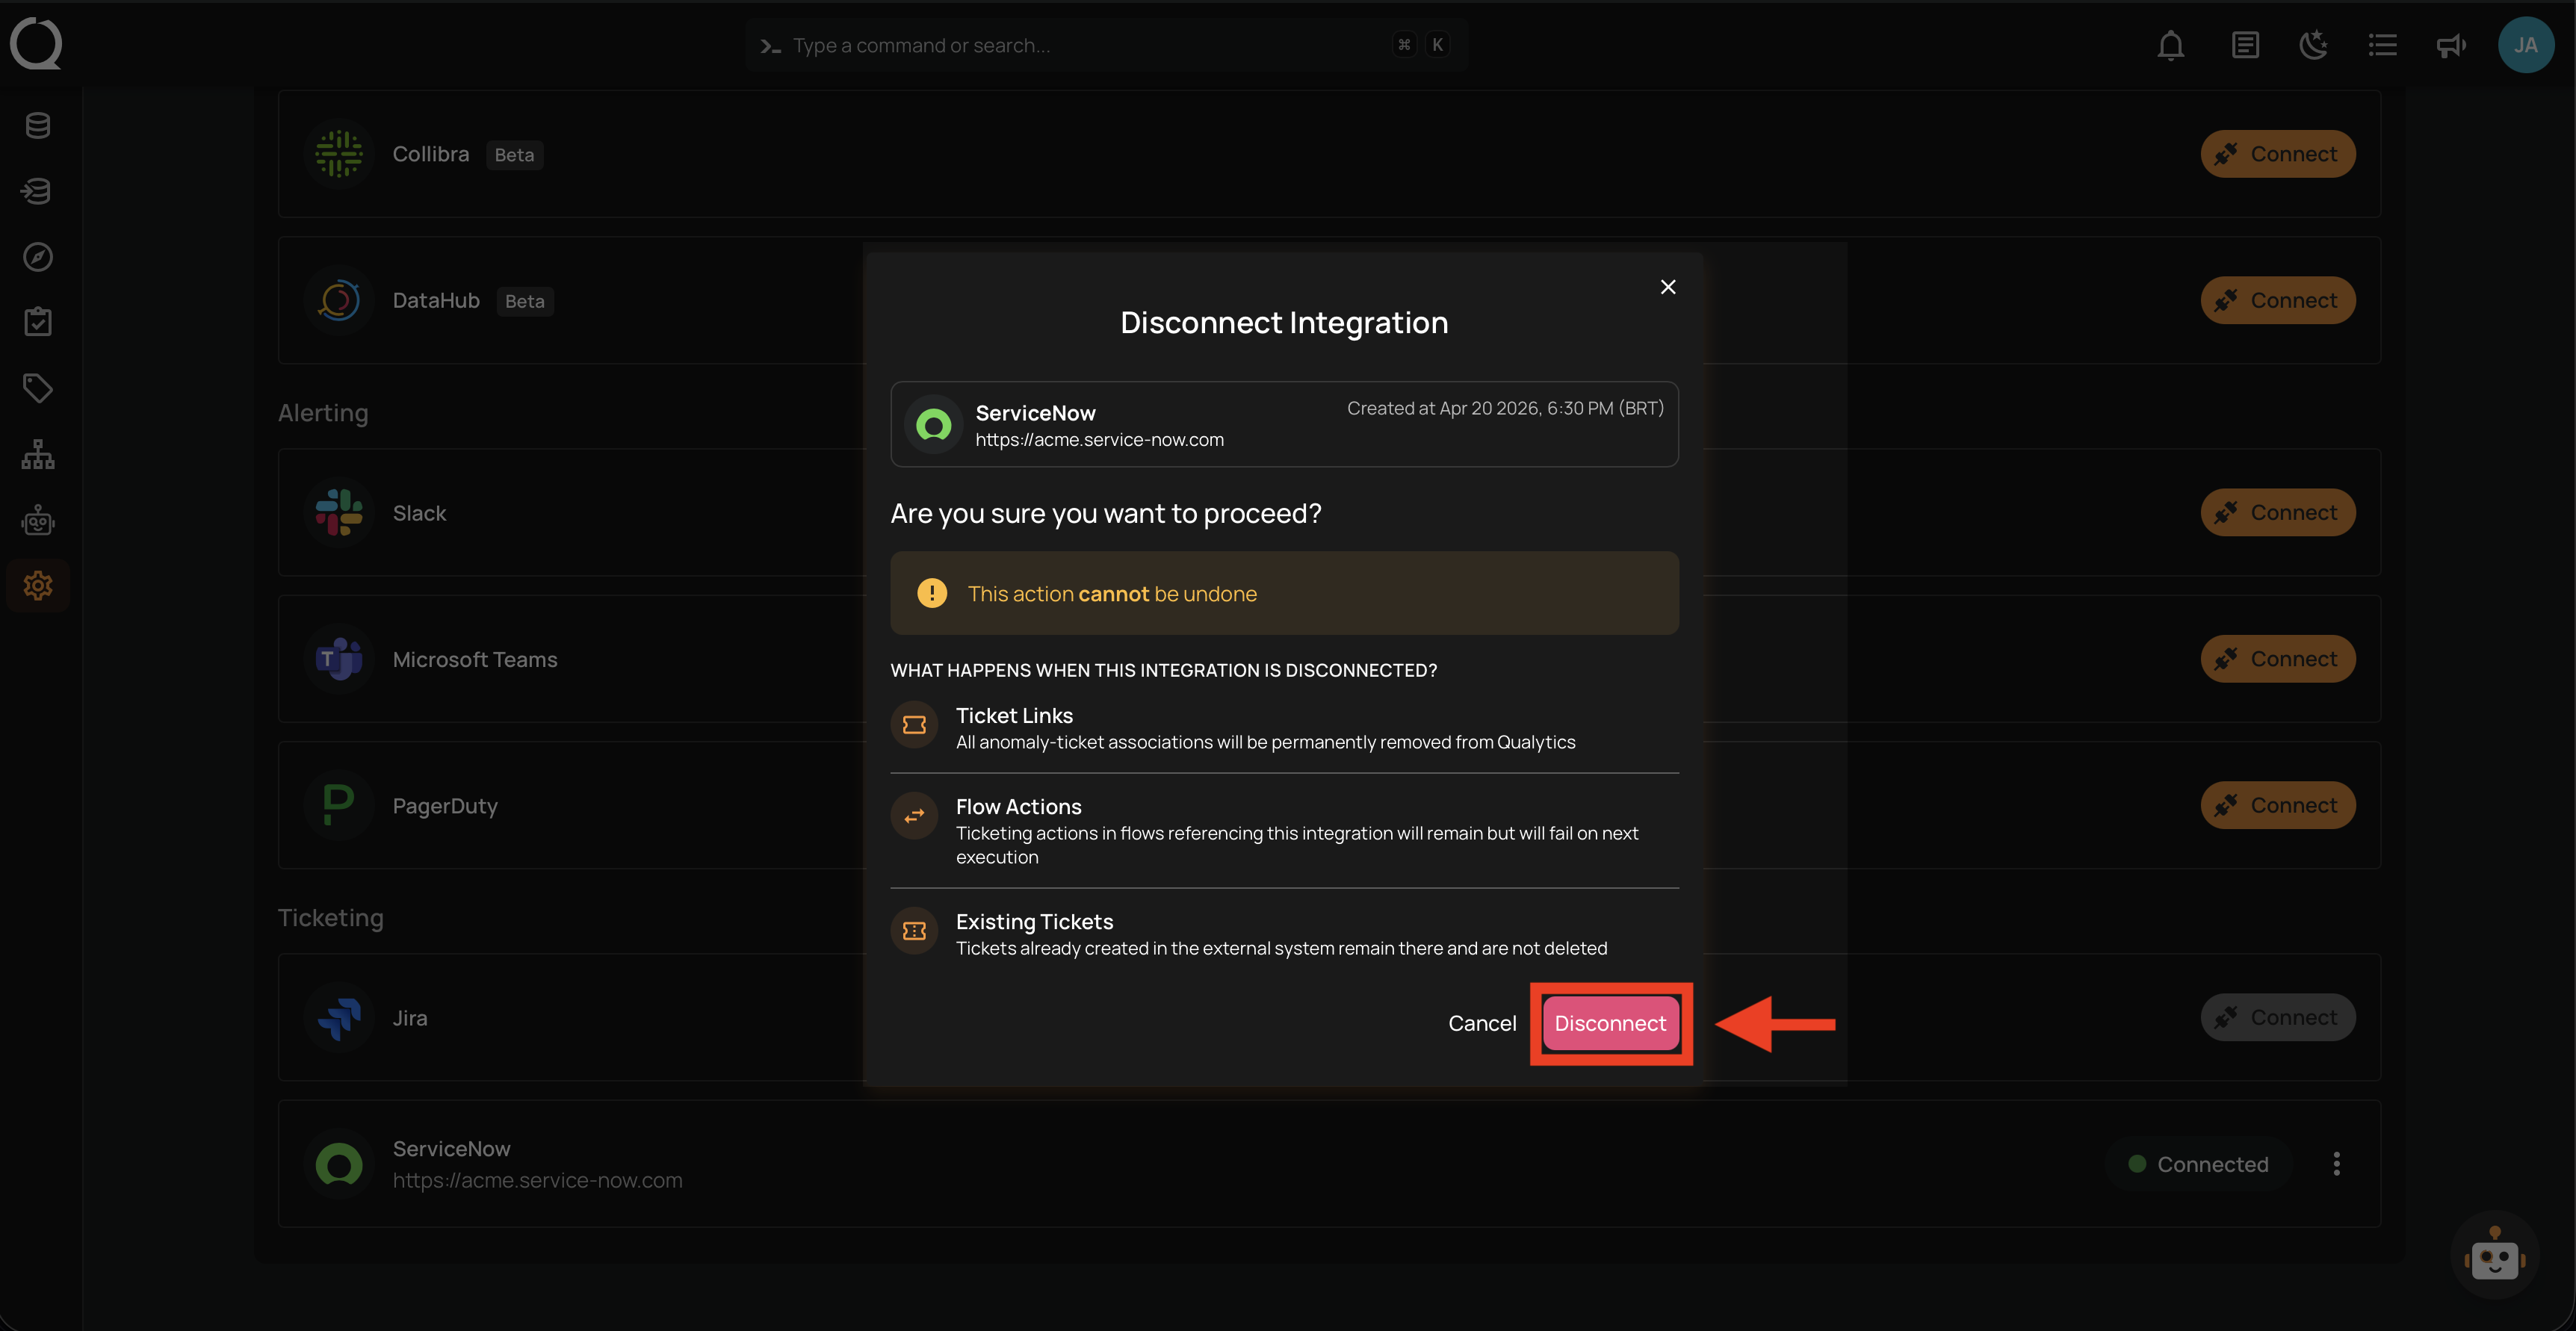Viewport: 2576px width, 1331px height.
Task: Click the background ServiceNow URL text
Action: click(537, 1180)
